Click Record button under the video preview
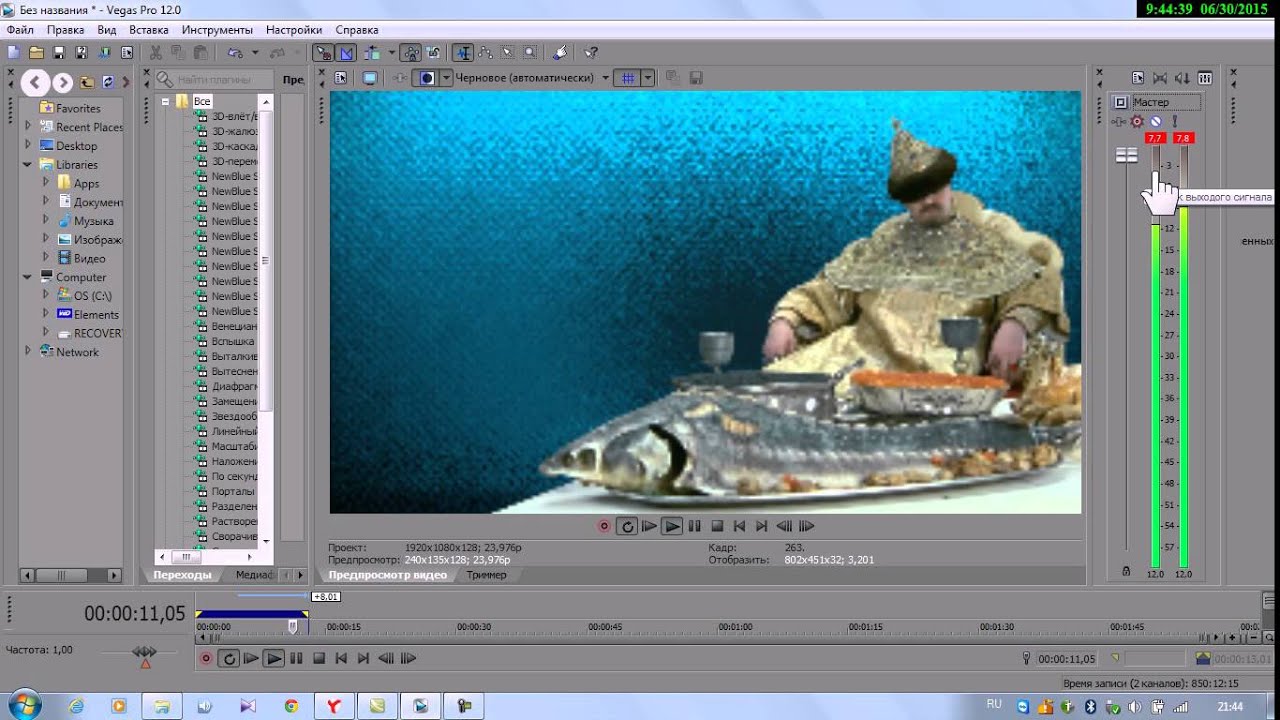The image size is (1280, 720). [x=604, y=526]
